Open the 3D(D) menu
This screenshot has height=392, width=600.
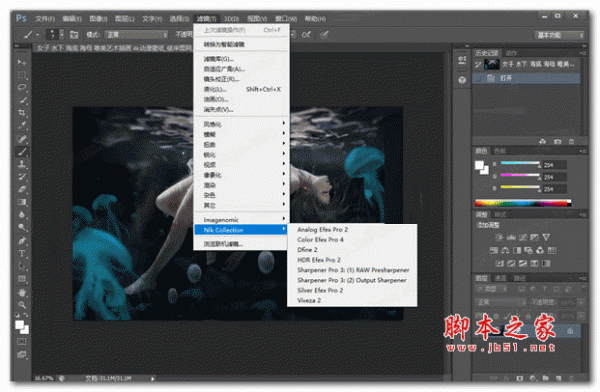[x=232, y=19]
